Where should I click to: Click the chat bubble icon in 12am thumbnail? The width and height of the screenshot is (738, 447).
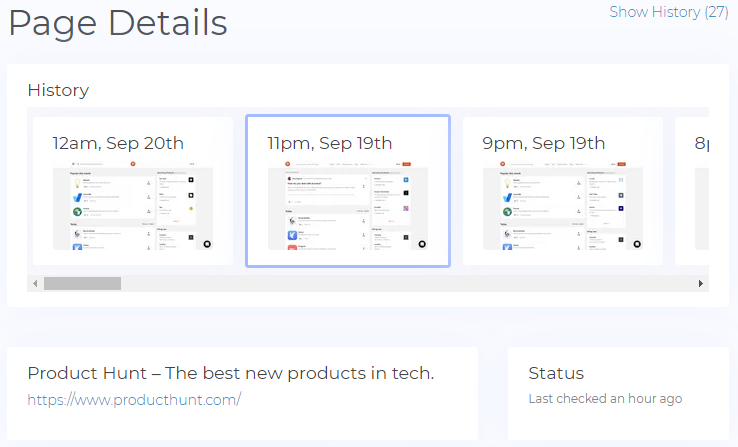coord(206,243)
